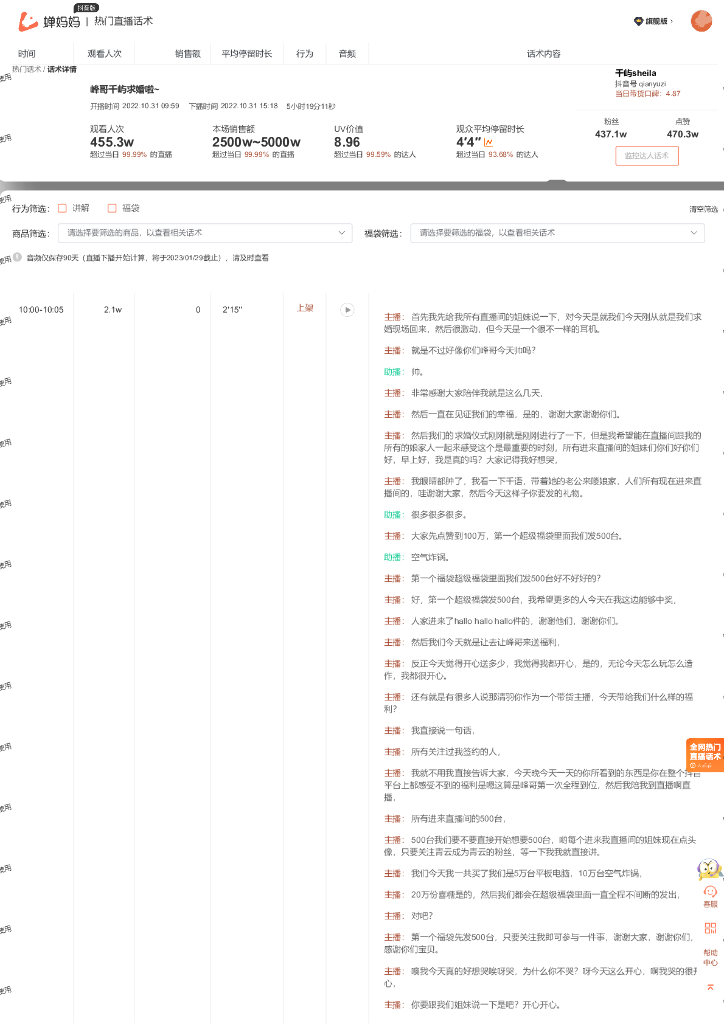The width and height of the screenshot is (724, 1024).
Task: Click the 上架 behavior tag
Action: click(x=305, y=308)
